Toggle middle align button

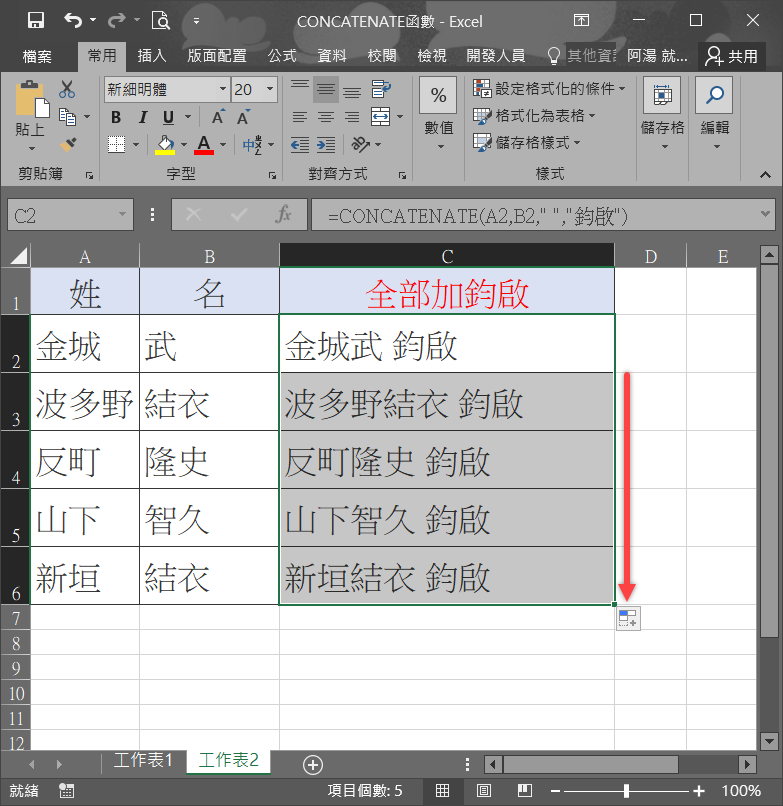pos(325,89)
